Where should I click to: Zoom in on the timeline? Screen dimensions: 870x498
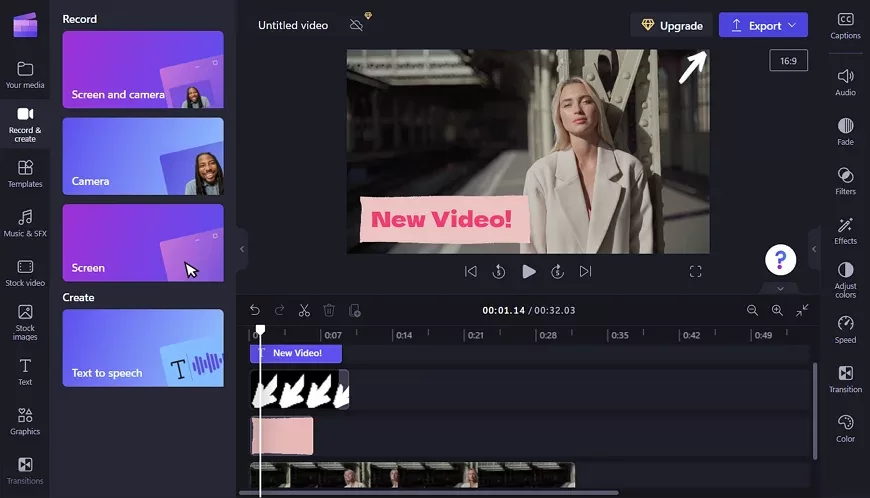[x=777, y=310]
